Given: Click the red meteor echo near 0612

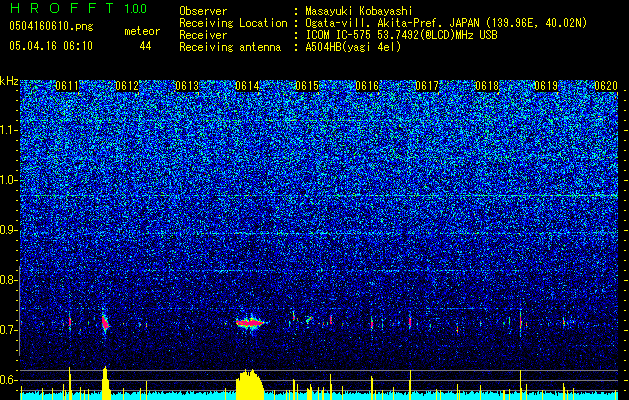Looking at the screenshot, I should pyautogui.click(x=105, y=322).
